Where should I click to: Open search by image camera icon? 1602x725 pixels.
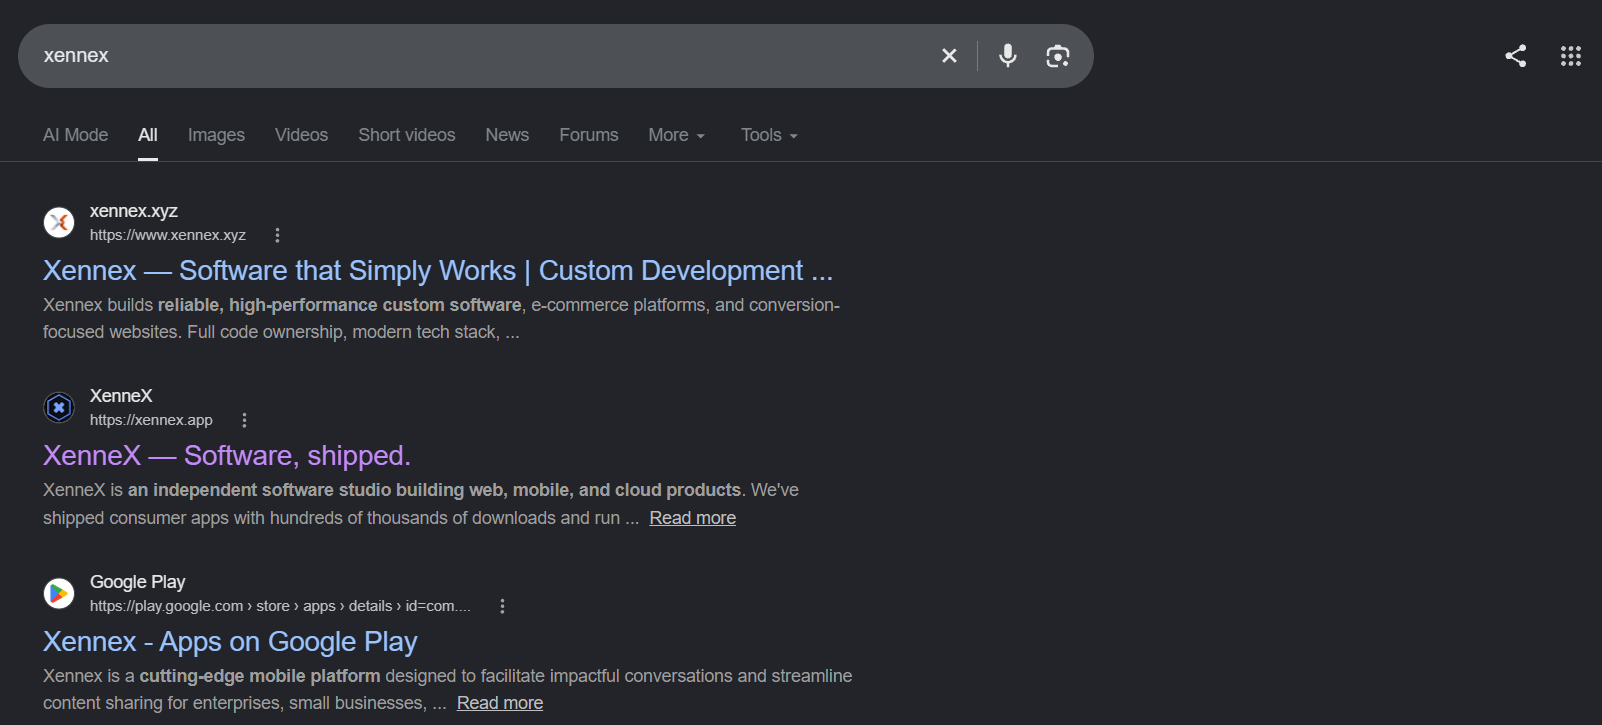tap(1058, 56)
